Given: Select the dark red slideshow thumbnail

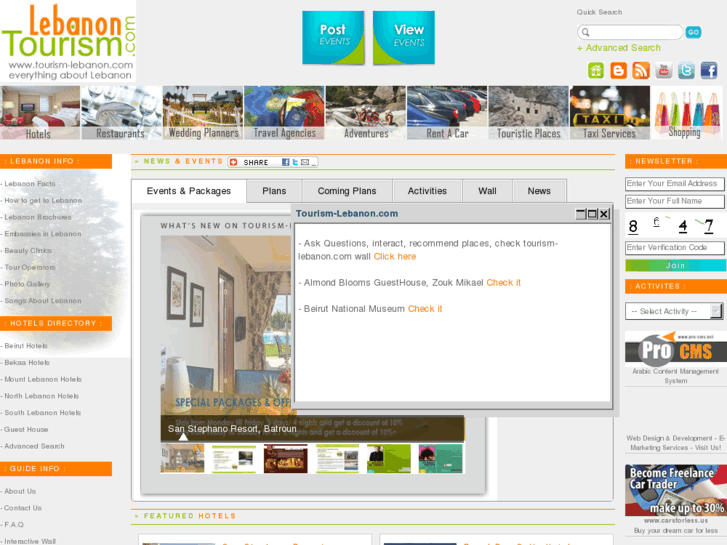Looking at the screenshot, I should click(286, 459).
